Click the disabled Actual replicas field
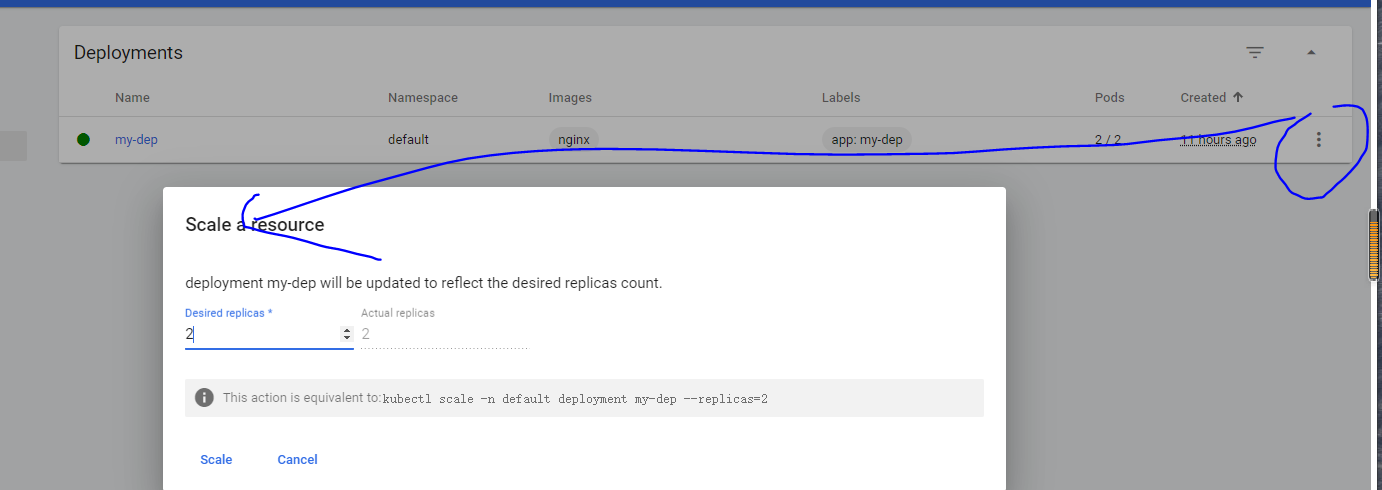This screenshot has width=1382, height=490. click(x=444, y=335)
